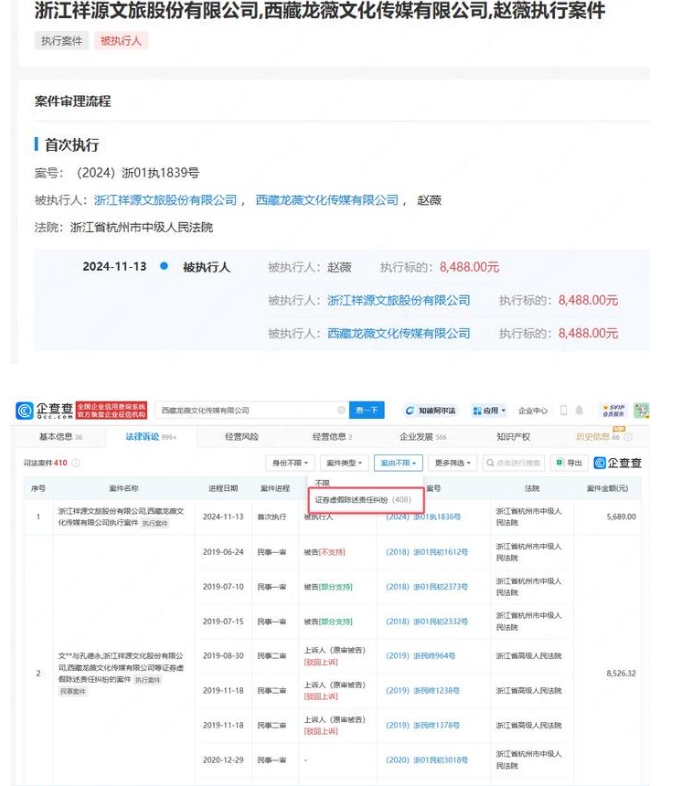Click the 被告[不支持] status cell
The height and width of the screenshot is (786, 674).
324,552
